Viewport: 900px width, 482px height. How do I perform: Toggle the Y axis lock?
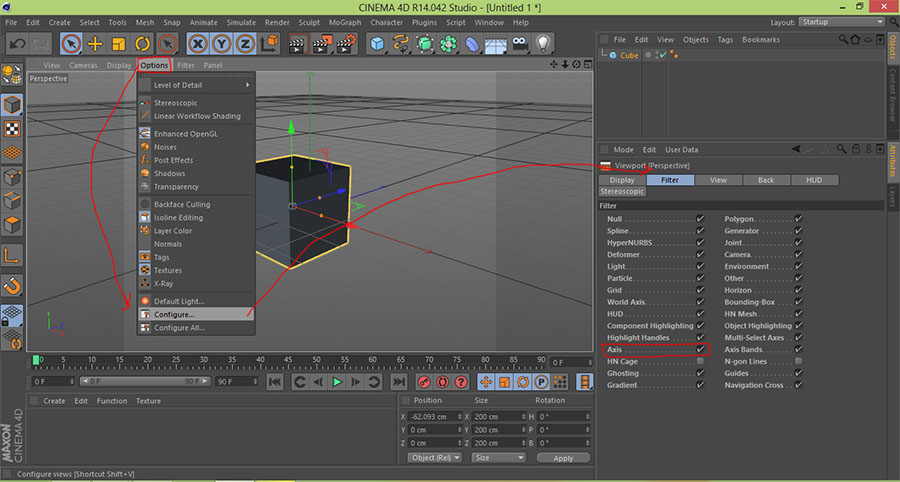pos(222,43)
